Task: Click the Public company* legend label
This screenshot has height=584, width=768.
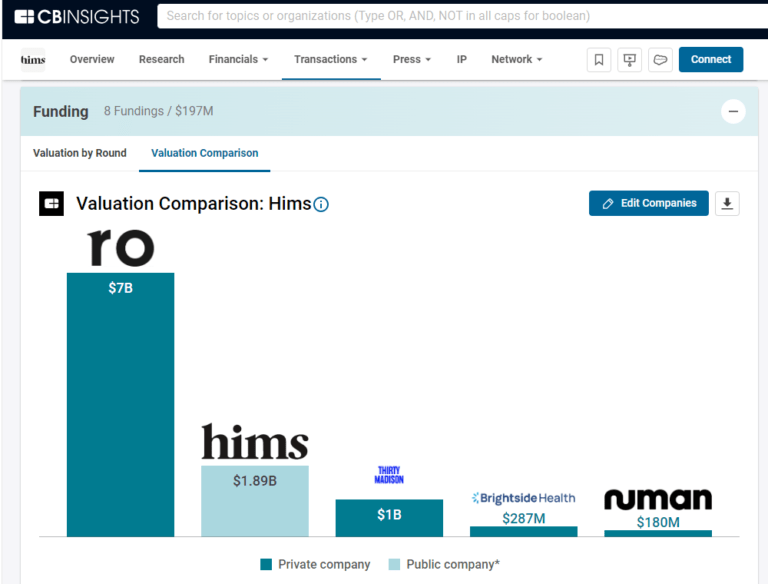Action: point(453,564)
